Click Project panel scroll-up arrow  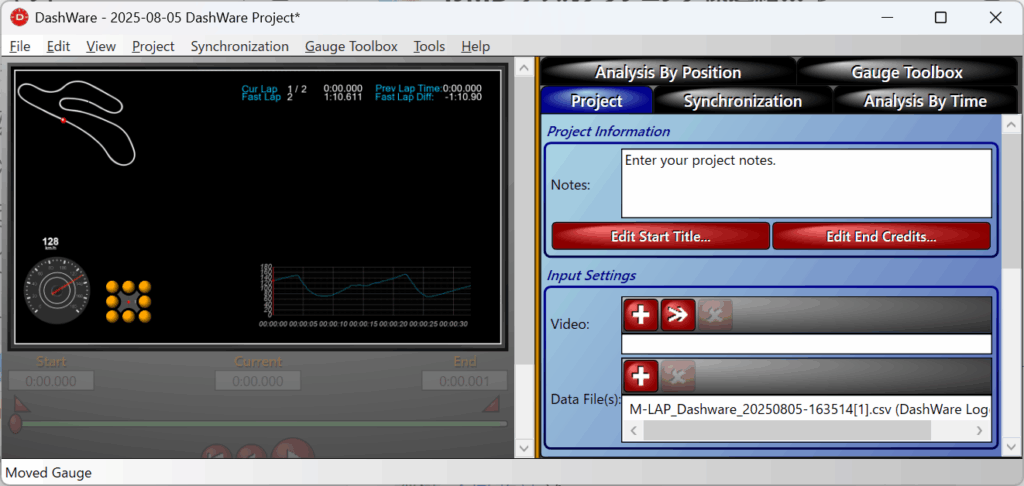click(1010, 124)
